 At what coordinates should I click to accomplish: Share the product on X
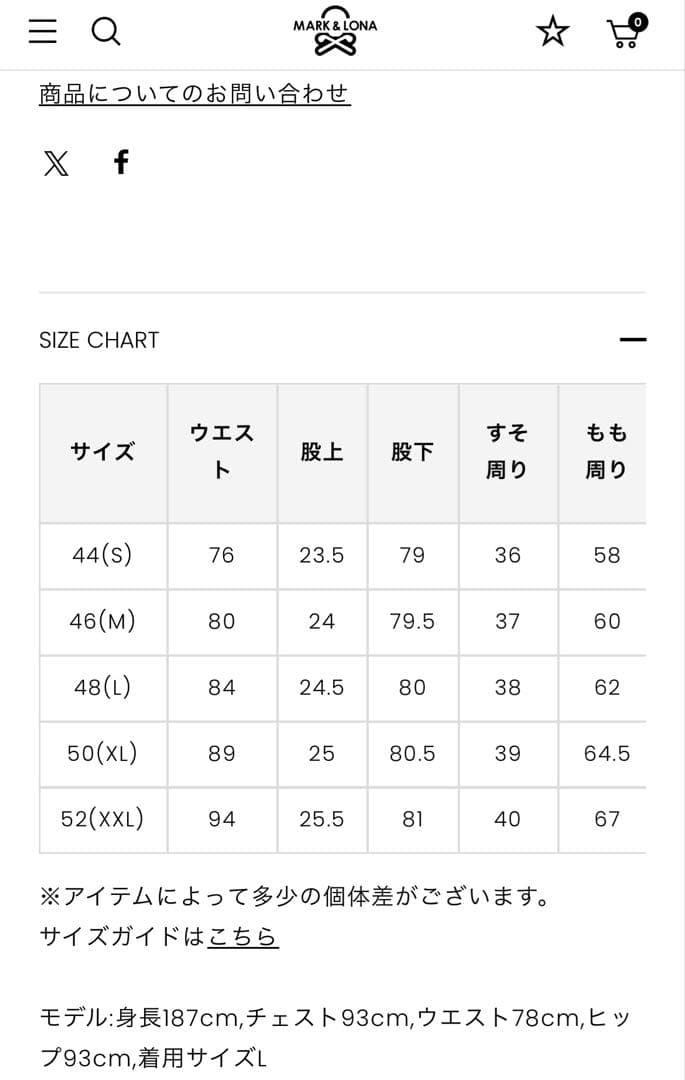[55, 162]
